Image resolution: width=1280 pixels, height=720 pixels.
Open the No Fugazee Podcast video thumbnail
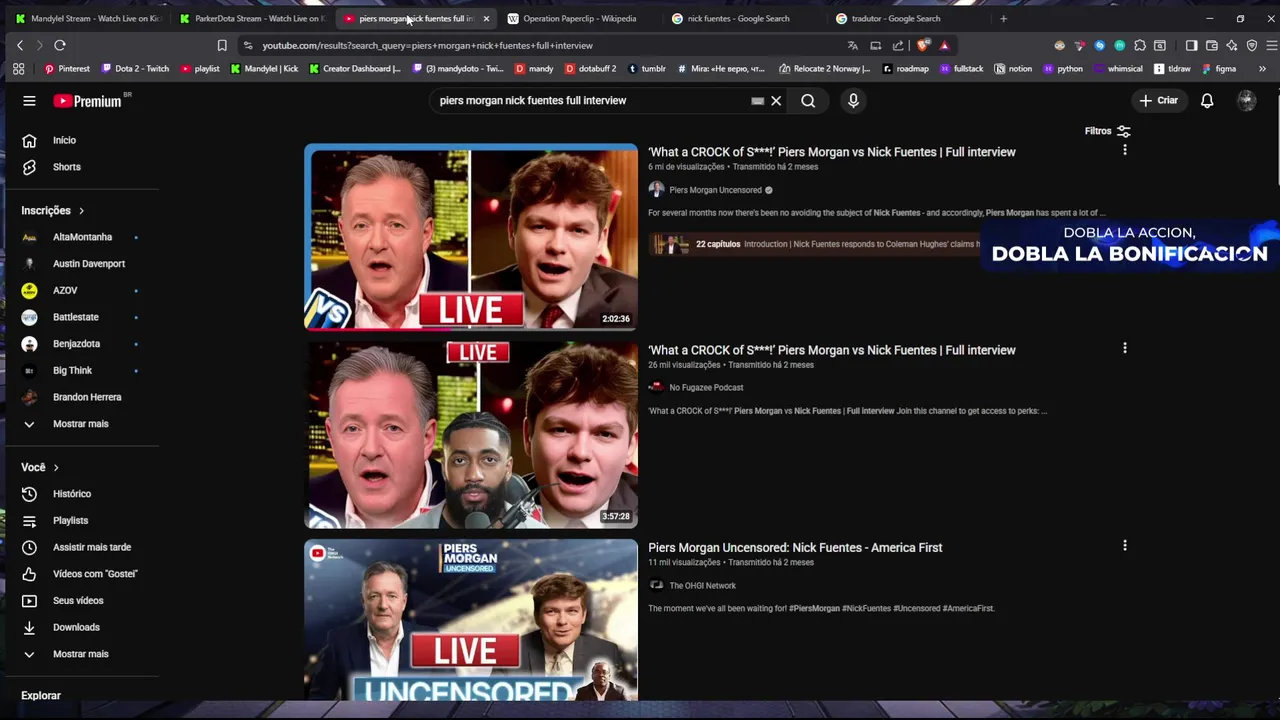471,435
